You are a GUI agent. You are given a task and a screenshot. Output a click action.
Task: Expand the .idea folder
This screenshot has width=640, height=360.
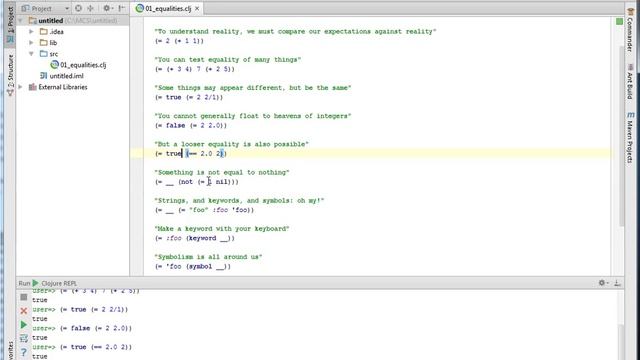coord(31,31)
